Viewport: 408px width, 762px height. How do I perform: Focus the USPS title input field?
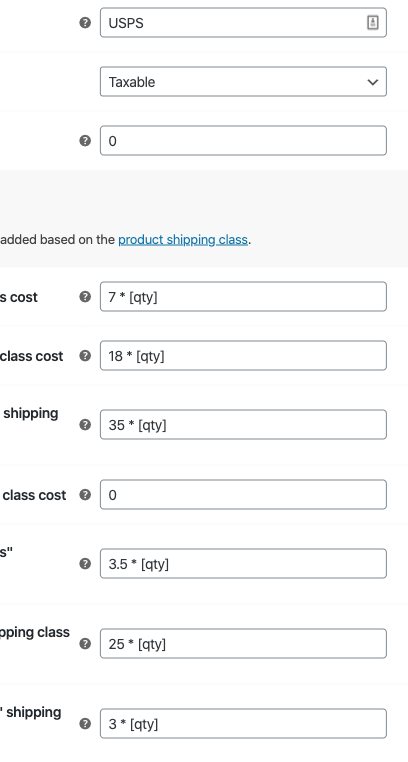[x=243, y=22]
